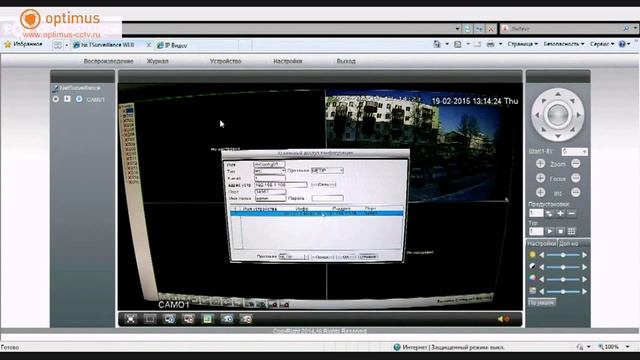Image resolution: width=640 pixels, height=360 pixels.
Task: Move camera diagonally down-right on PTZ wheel
Action: point(572,129)
